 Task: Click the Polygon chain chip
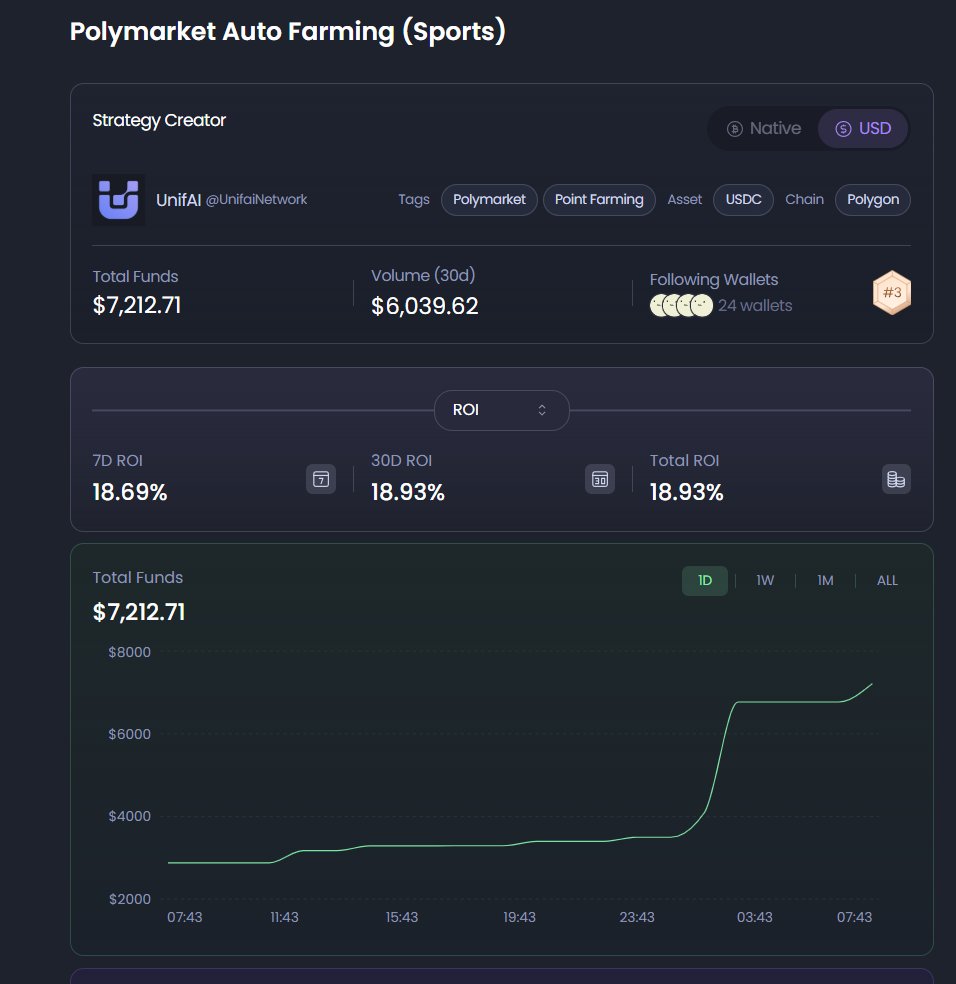click(x=873, y=200)
